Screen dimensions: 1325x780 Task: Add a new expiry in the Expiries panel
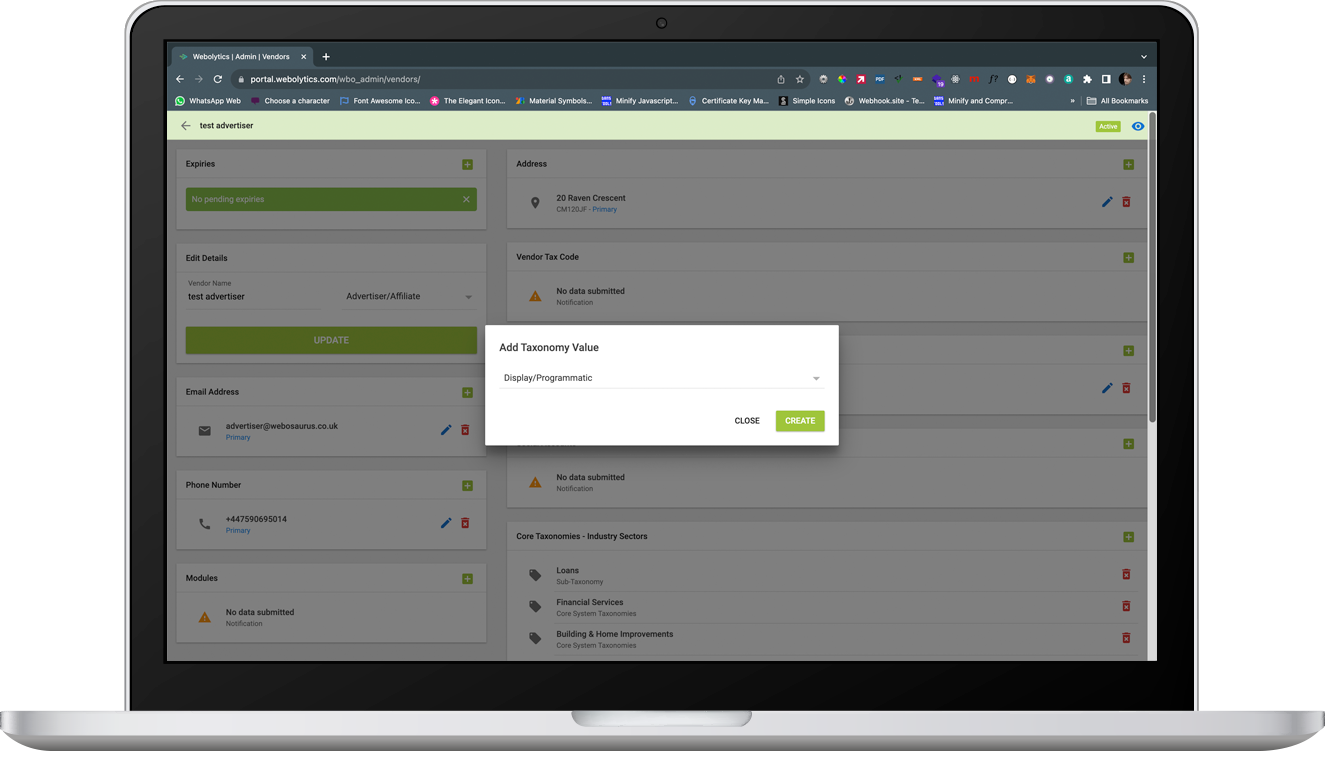tap(467, 163)
